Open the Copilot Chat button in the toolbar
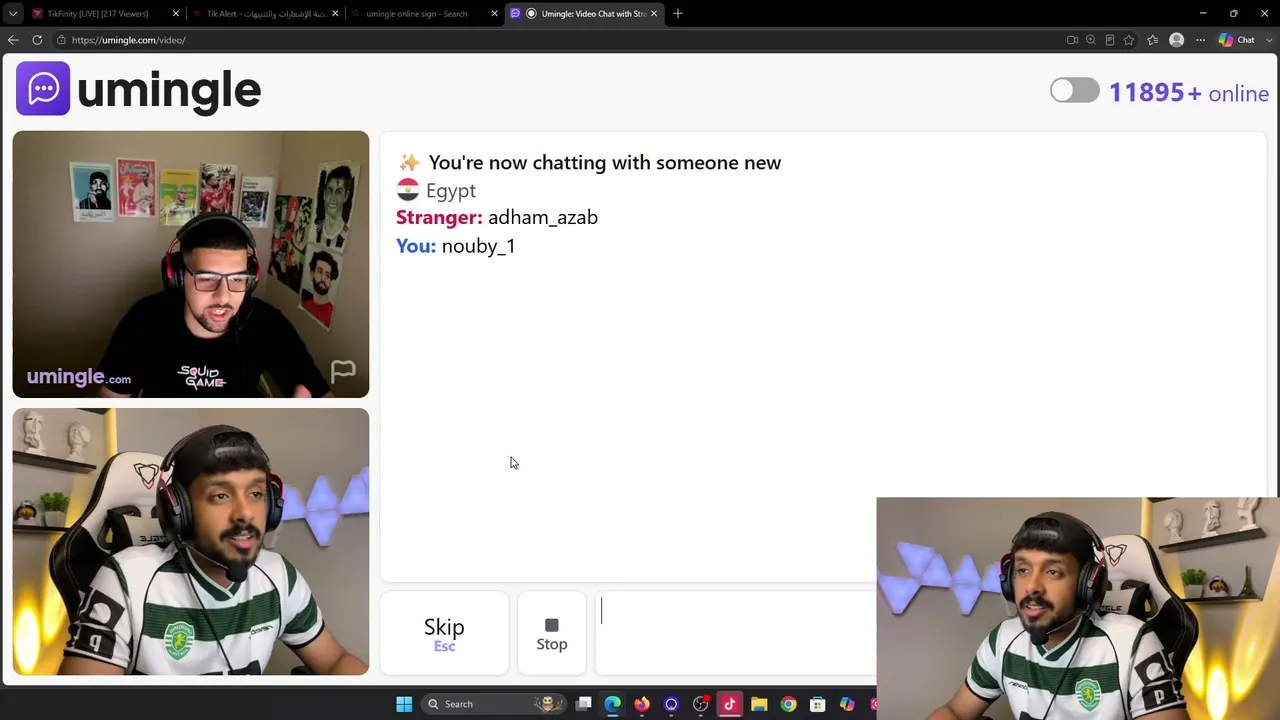This screenshot has height=720, width=1280. pos(1237,40)
